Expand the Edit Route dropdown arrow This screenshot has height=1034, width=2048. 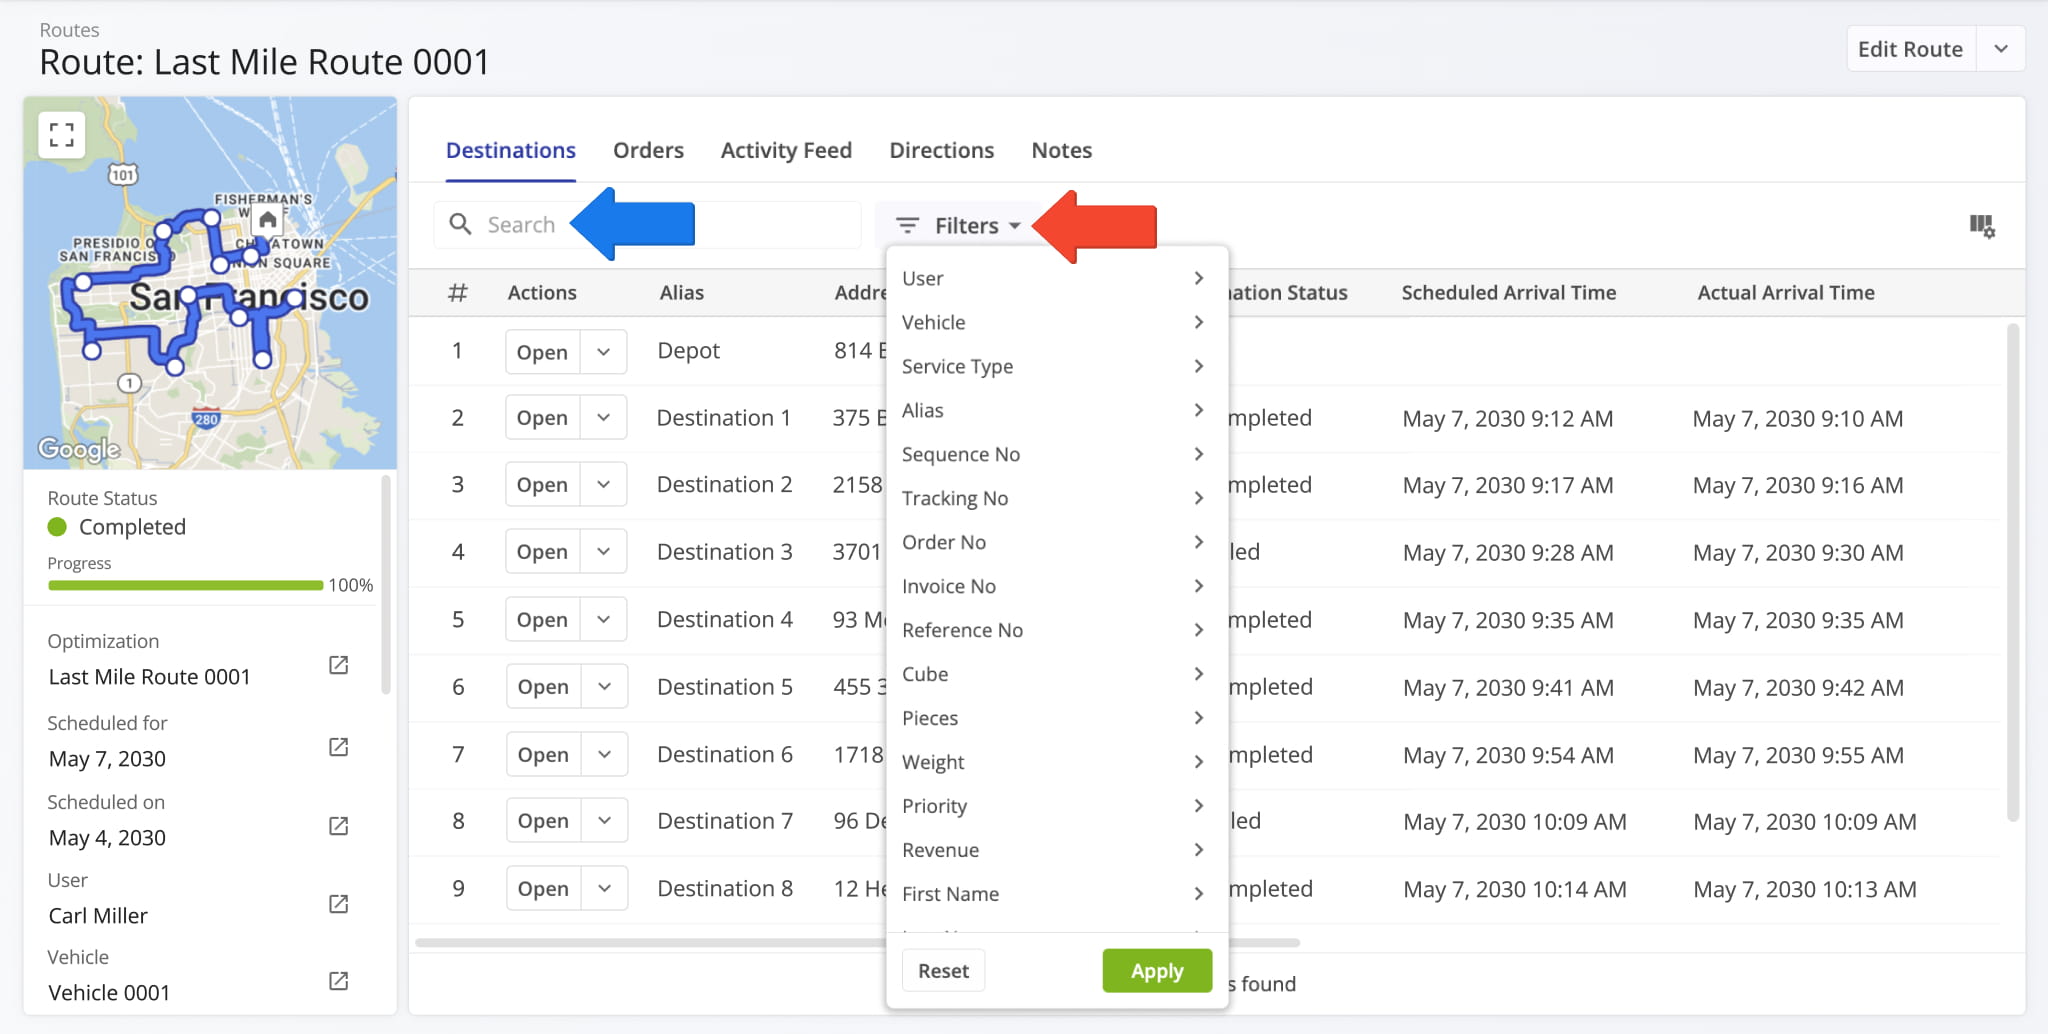2000,49
